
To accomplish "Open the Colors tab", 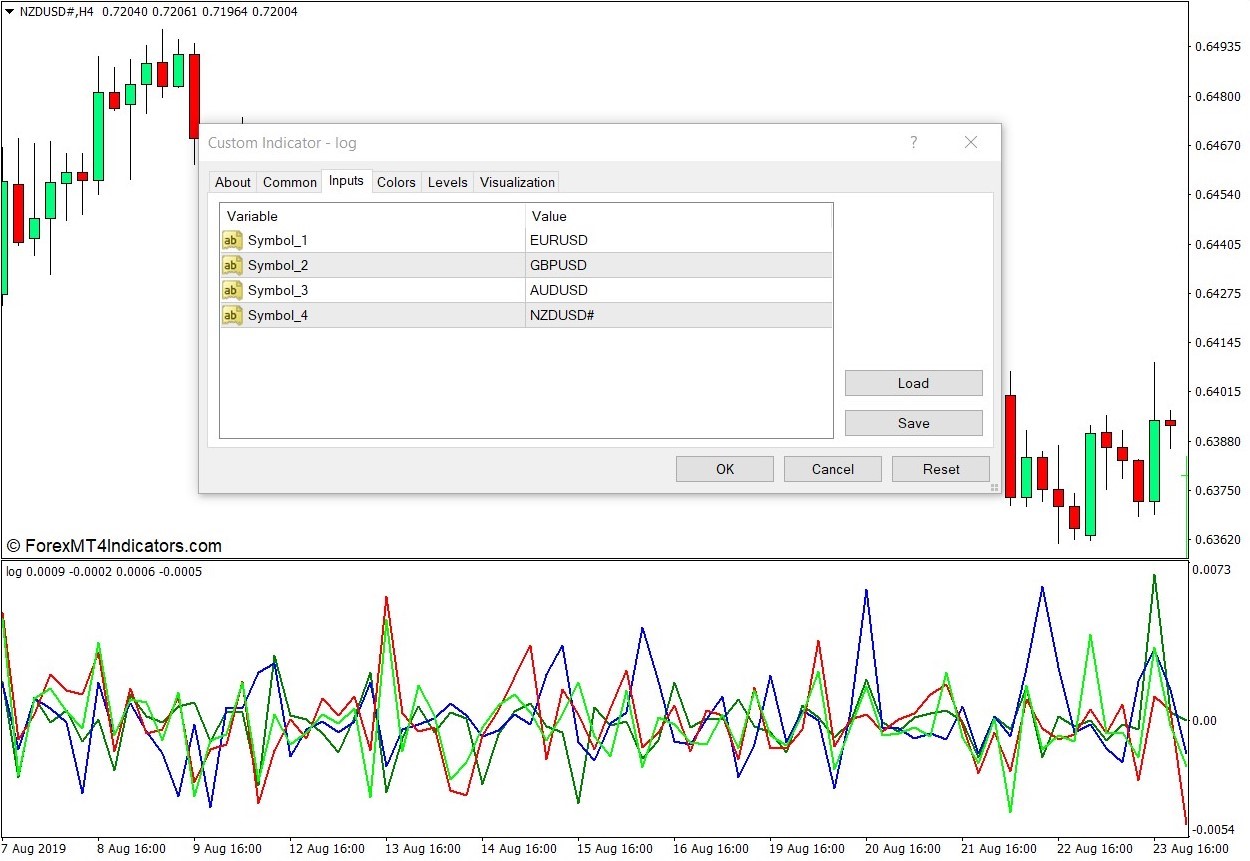I will (396, 182).
